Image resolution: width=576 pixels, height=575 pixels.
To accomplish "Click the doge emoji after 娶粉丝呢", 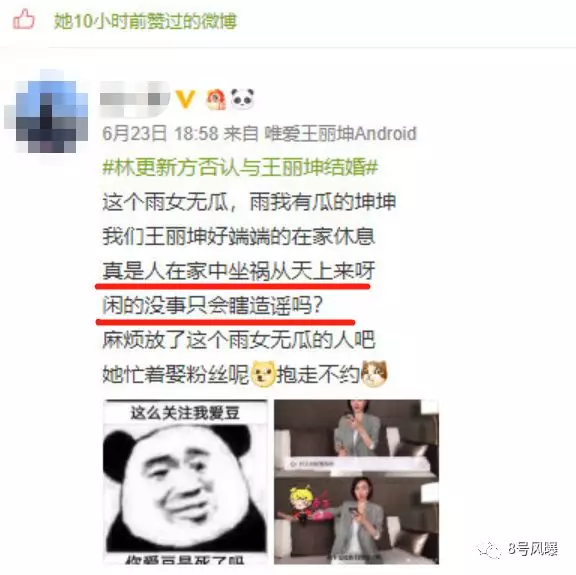I will coord(263,375).
